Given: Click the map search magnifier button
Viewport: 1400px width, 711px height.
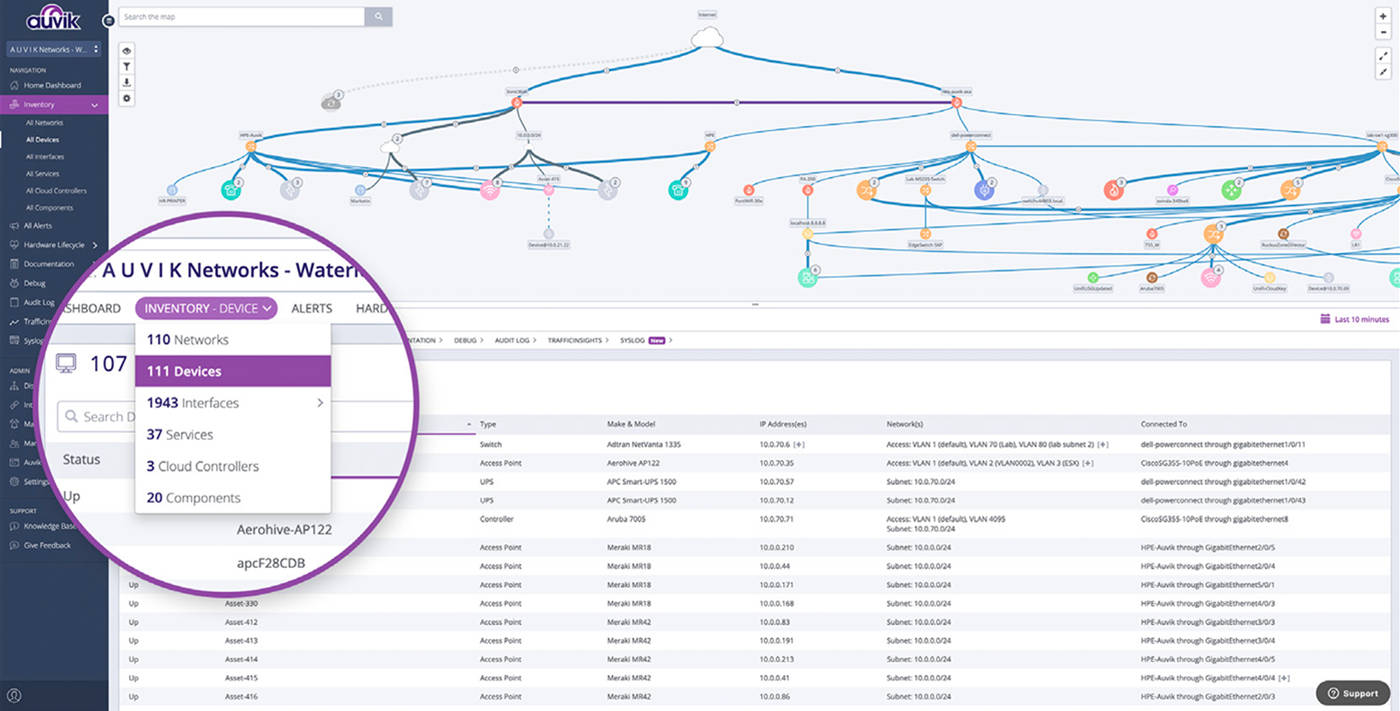Looking at the screenshot, I should click(x=378, y=17).
